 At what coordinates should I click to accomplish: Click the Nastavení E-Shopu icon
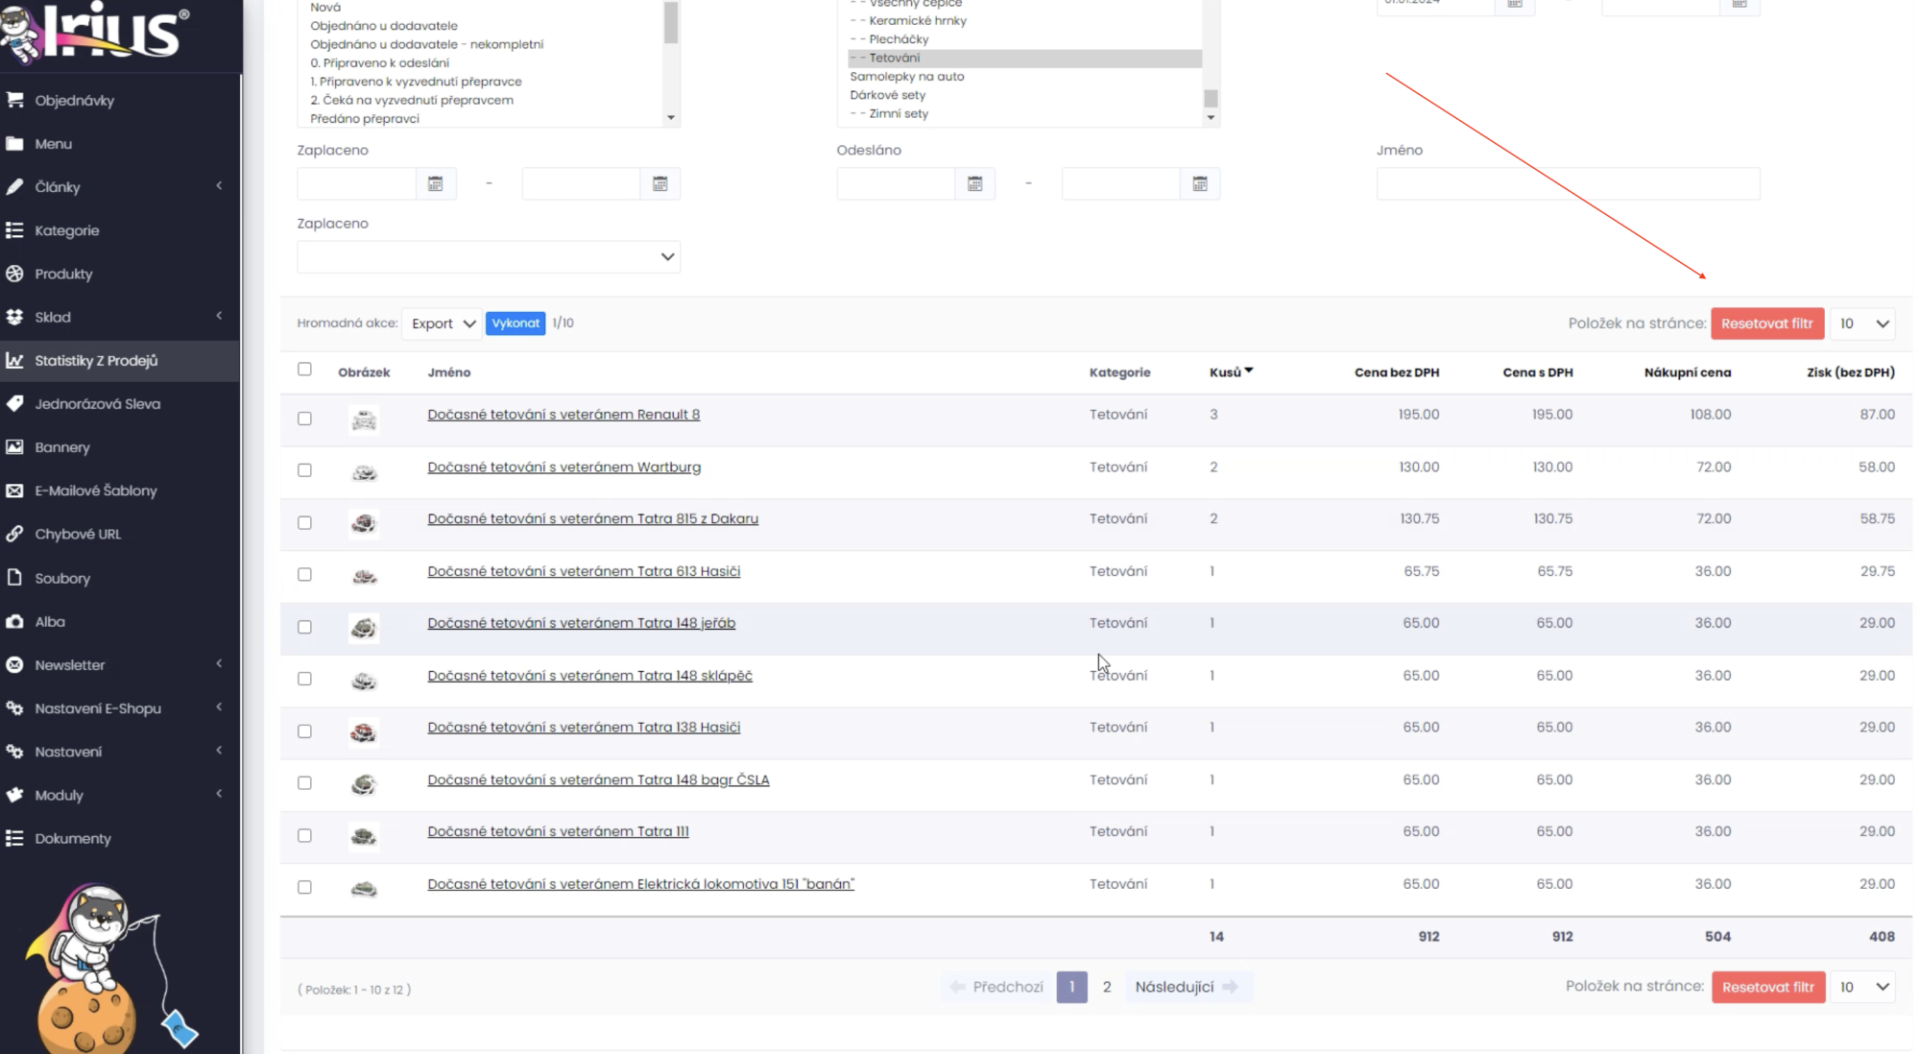click(x=15, y=708)
